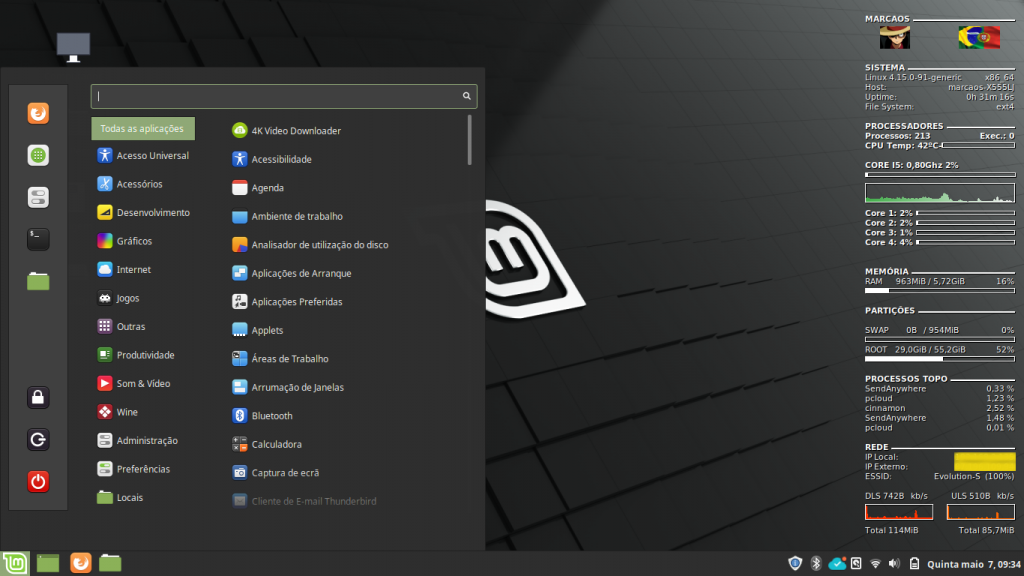Open the Files folder in the favorites sidebar

38,281
